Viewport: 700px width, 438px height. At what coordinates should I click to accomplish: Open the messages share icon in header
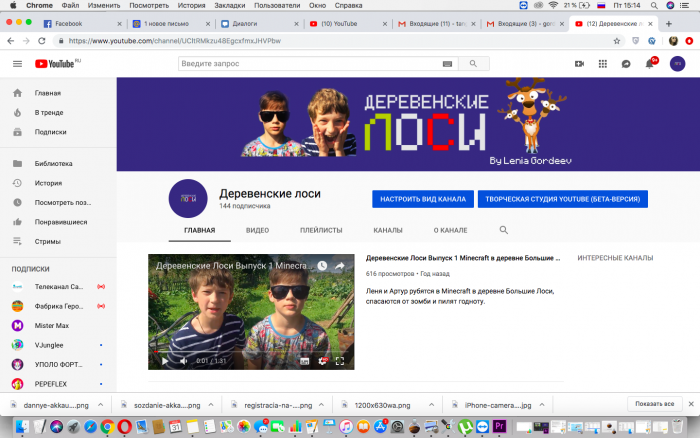(x=625, y=64)
